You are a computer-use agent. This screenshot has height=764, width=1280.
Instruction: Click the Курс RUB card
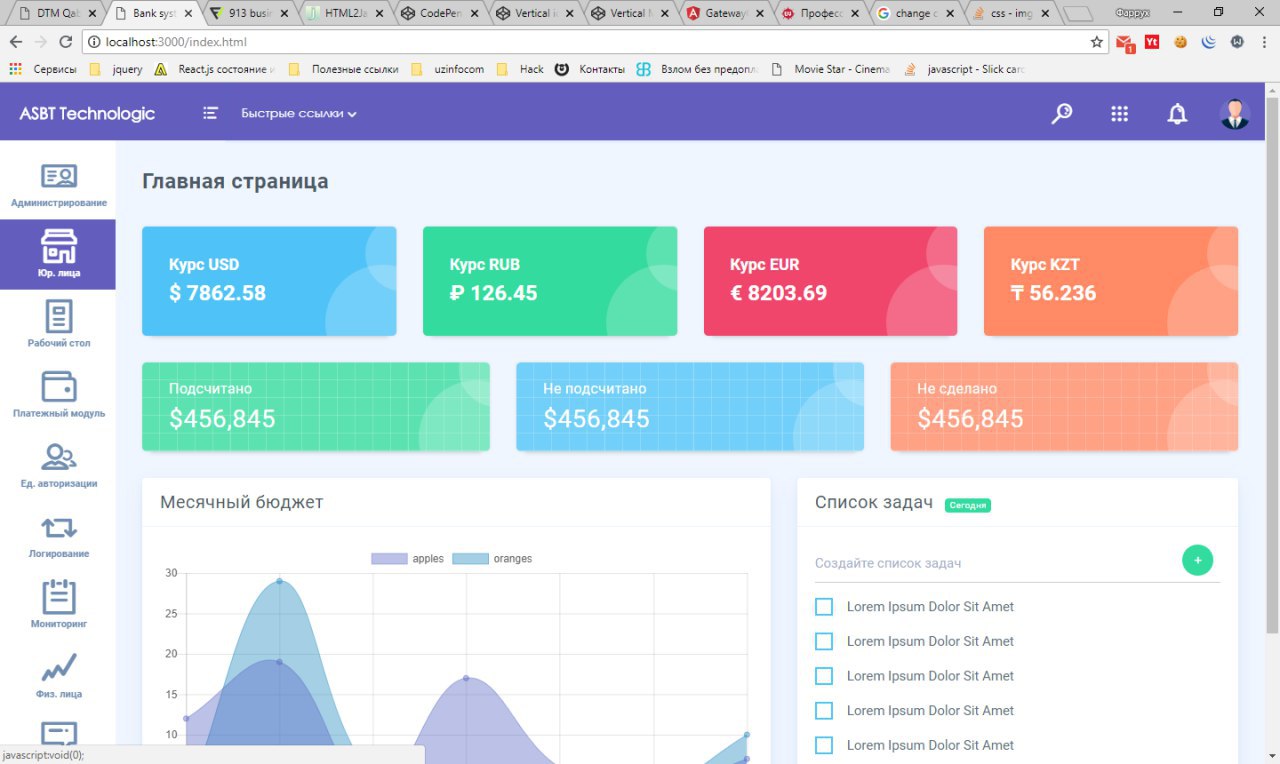(550, 281)
